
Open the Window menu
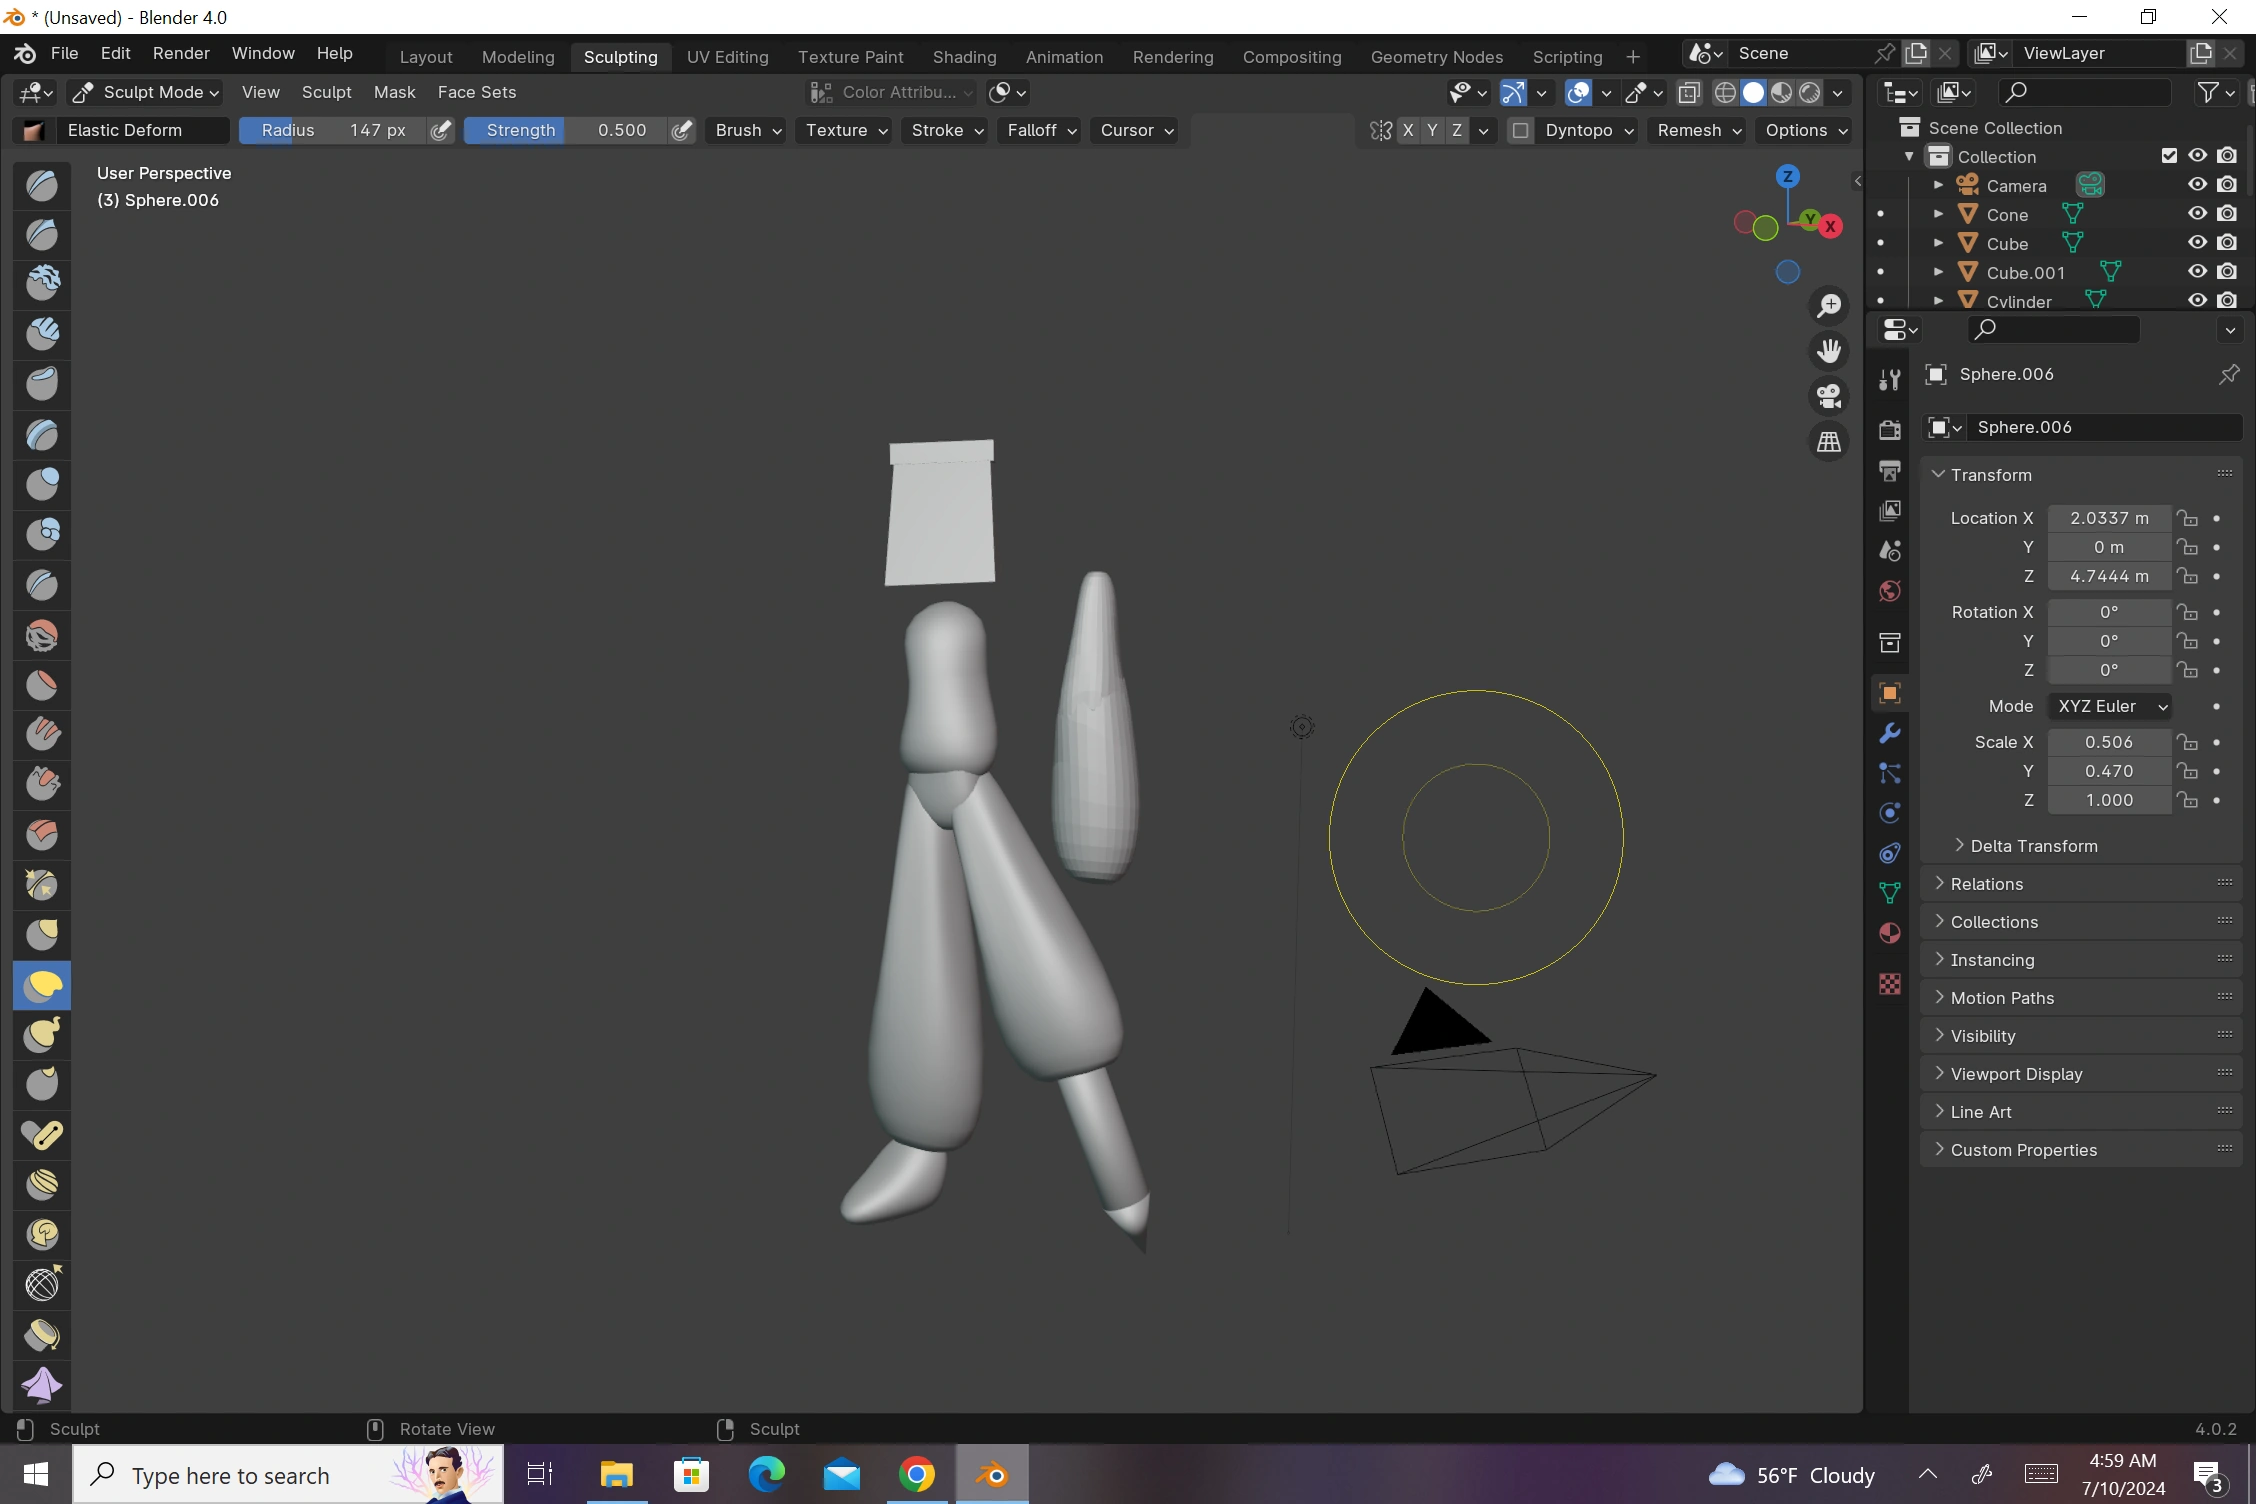(x=262, y=53)
